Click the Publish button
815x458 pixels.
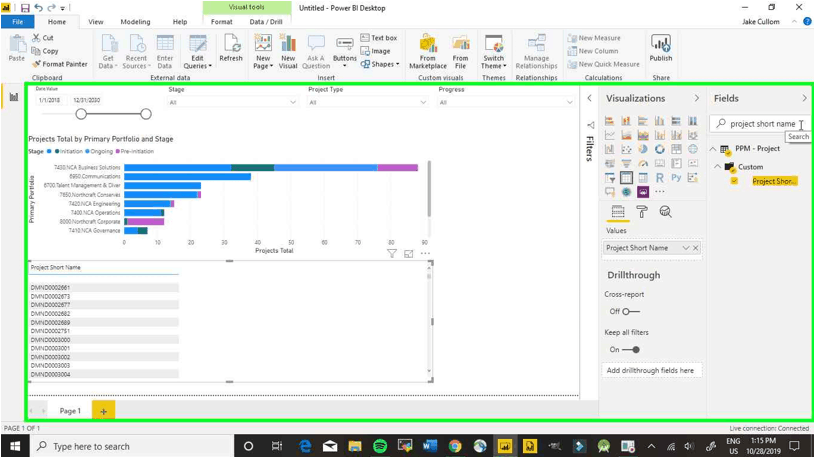pyautogui.click(x=661, y=49)
